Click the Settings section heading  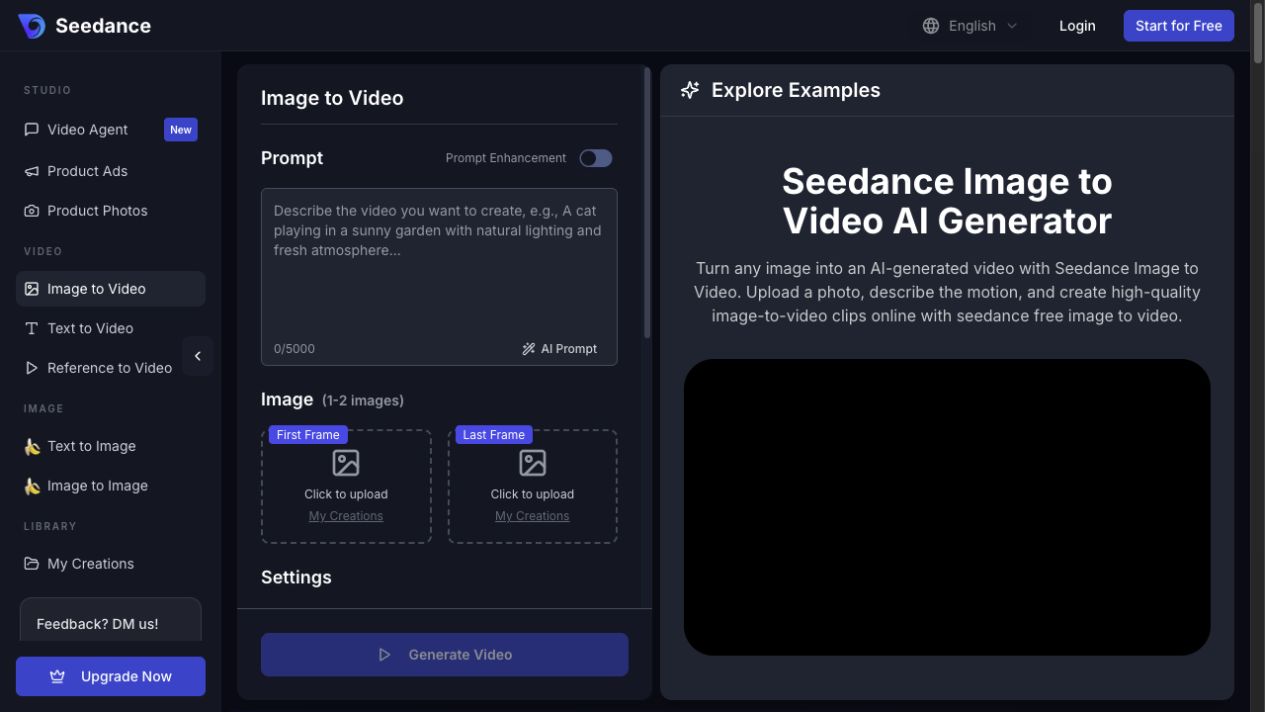click(296, 577)
